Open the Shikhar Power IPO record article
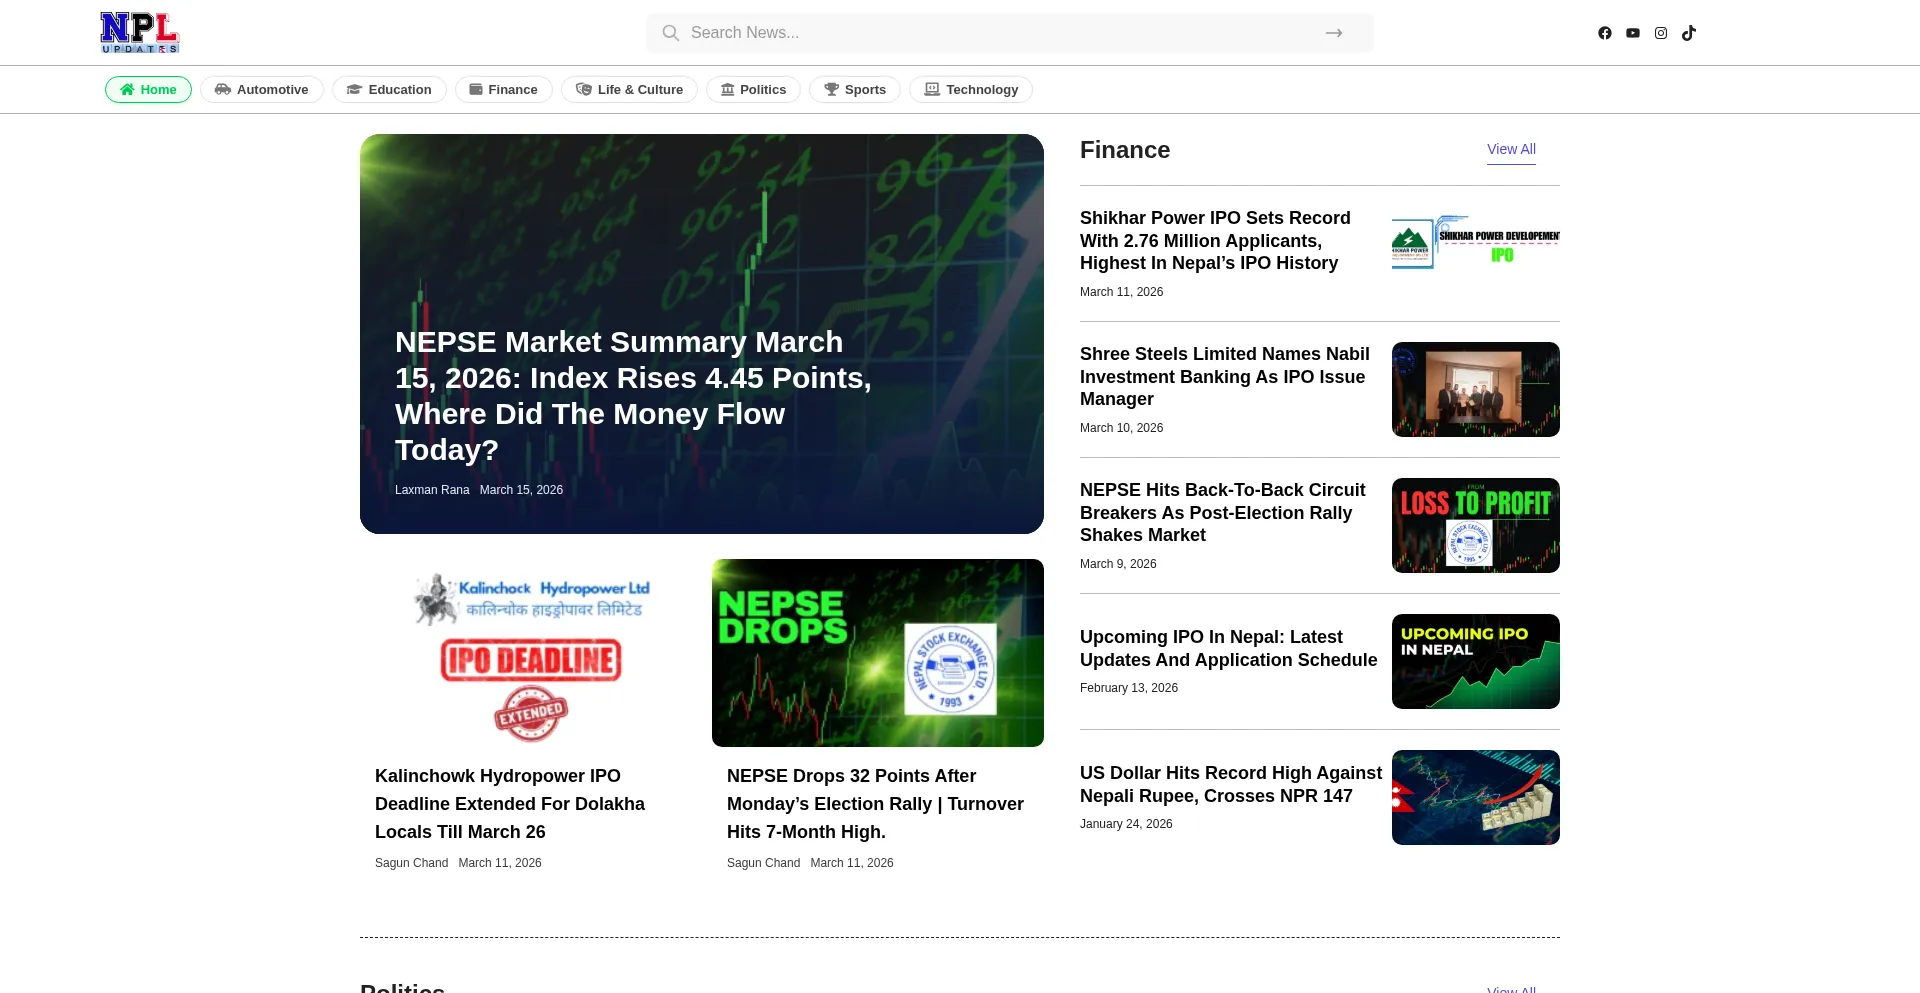This screenshot has height=993, width=1920. tap(1215, 241)
